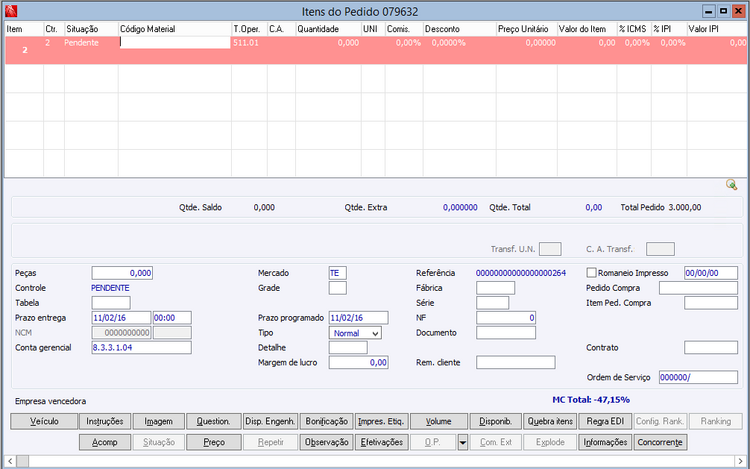The width and height of the screenshot is (750, 469).
Task: Click the Informações button
Action: point(605,442)
